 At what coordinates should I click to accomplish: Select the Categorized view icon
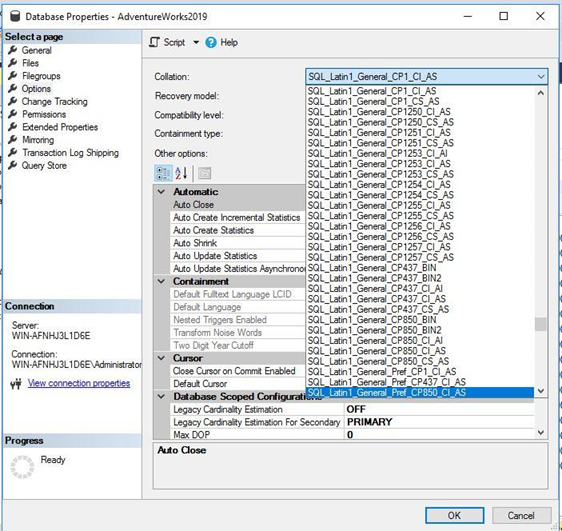[163, 173]
